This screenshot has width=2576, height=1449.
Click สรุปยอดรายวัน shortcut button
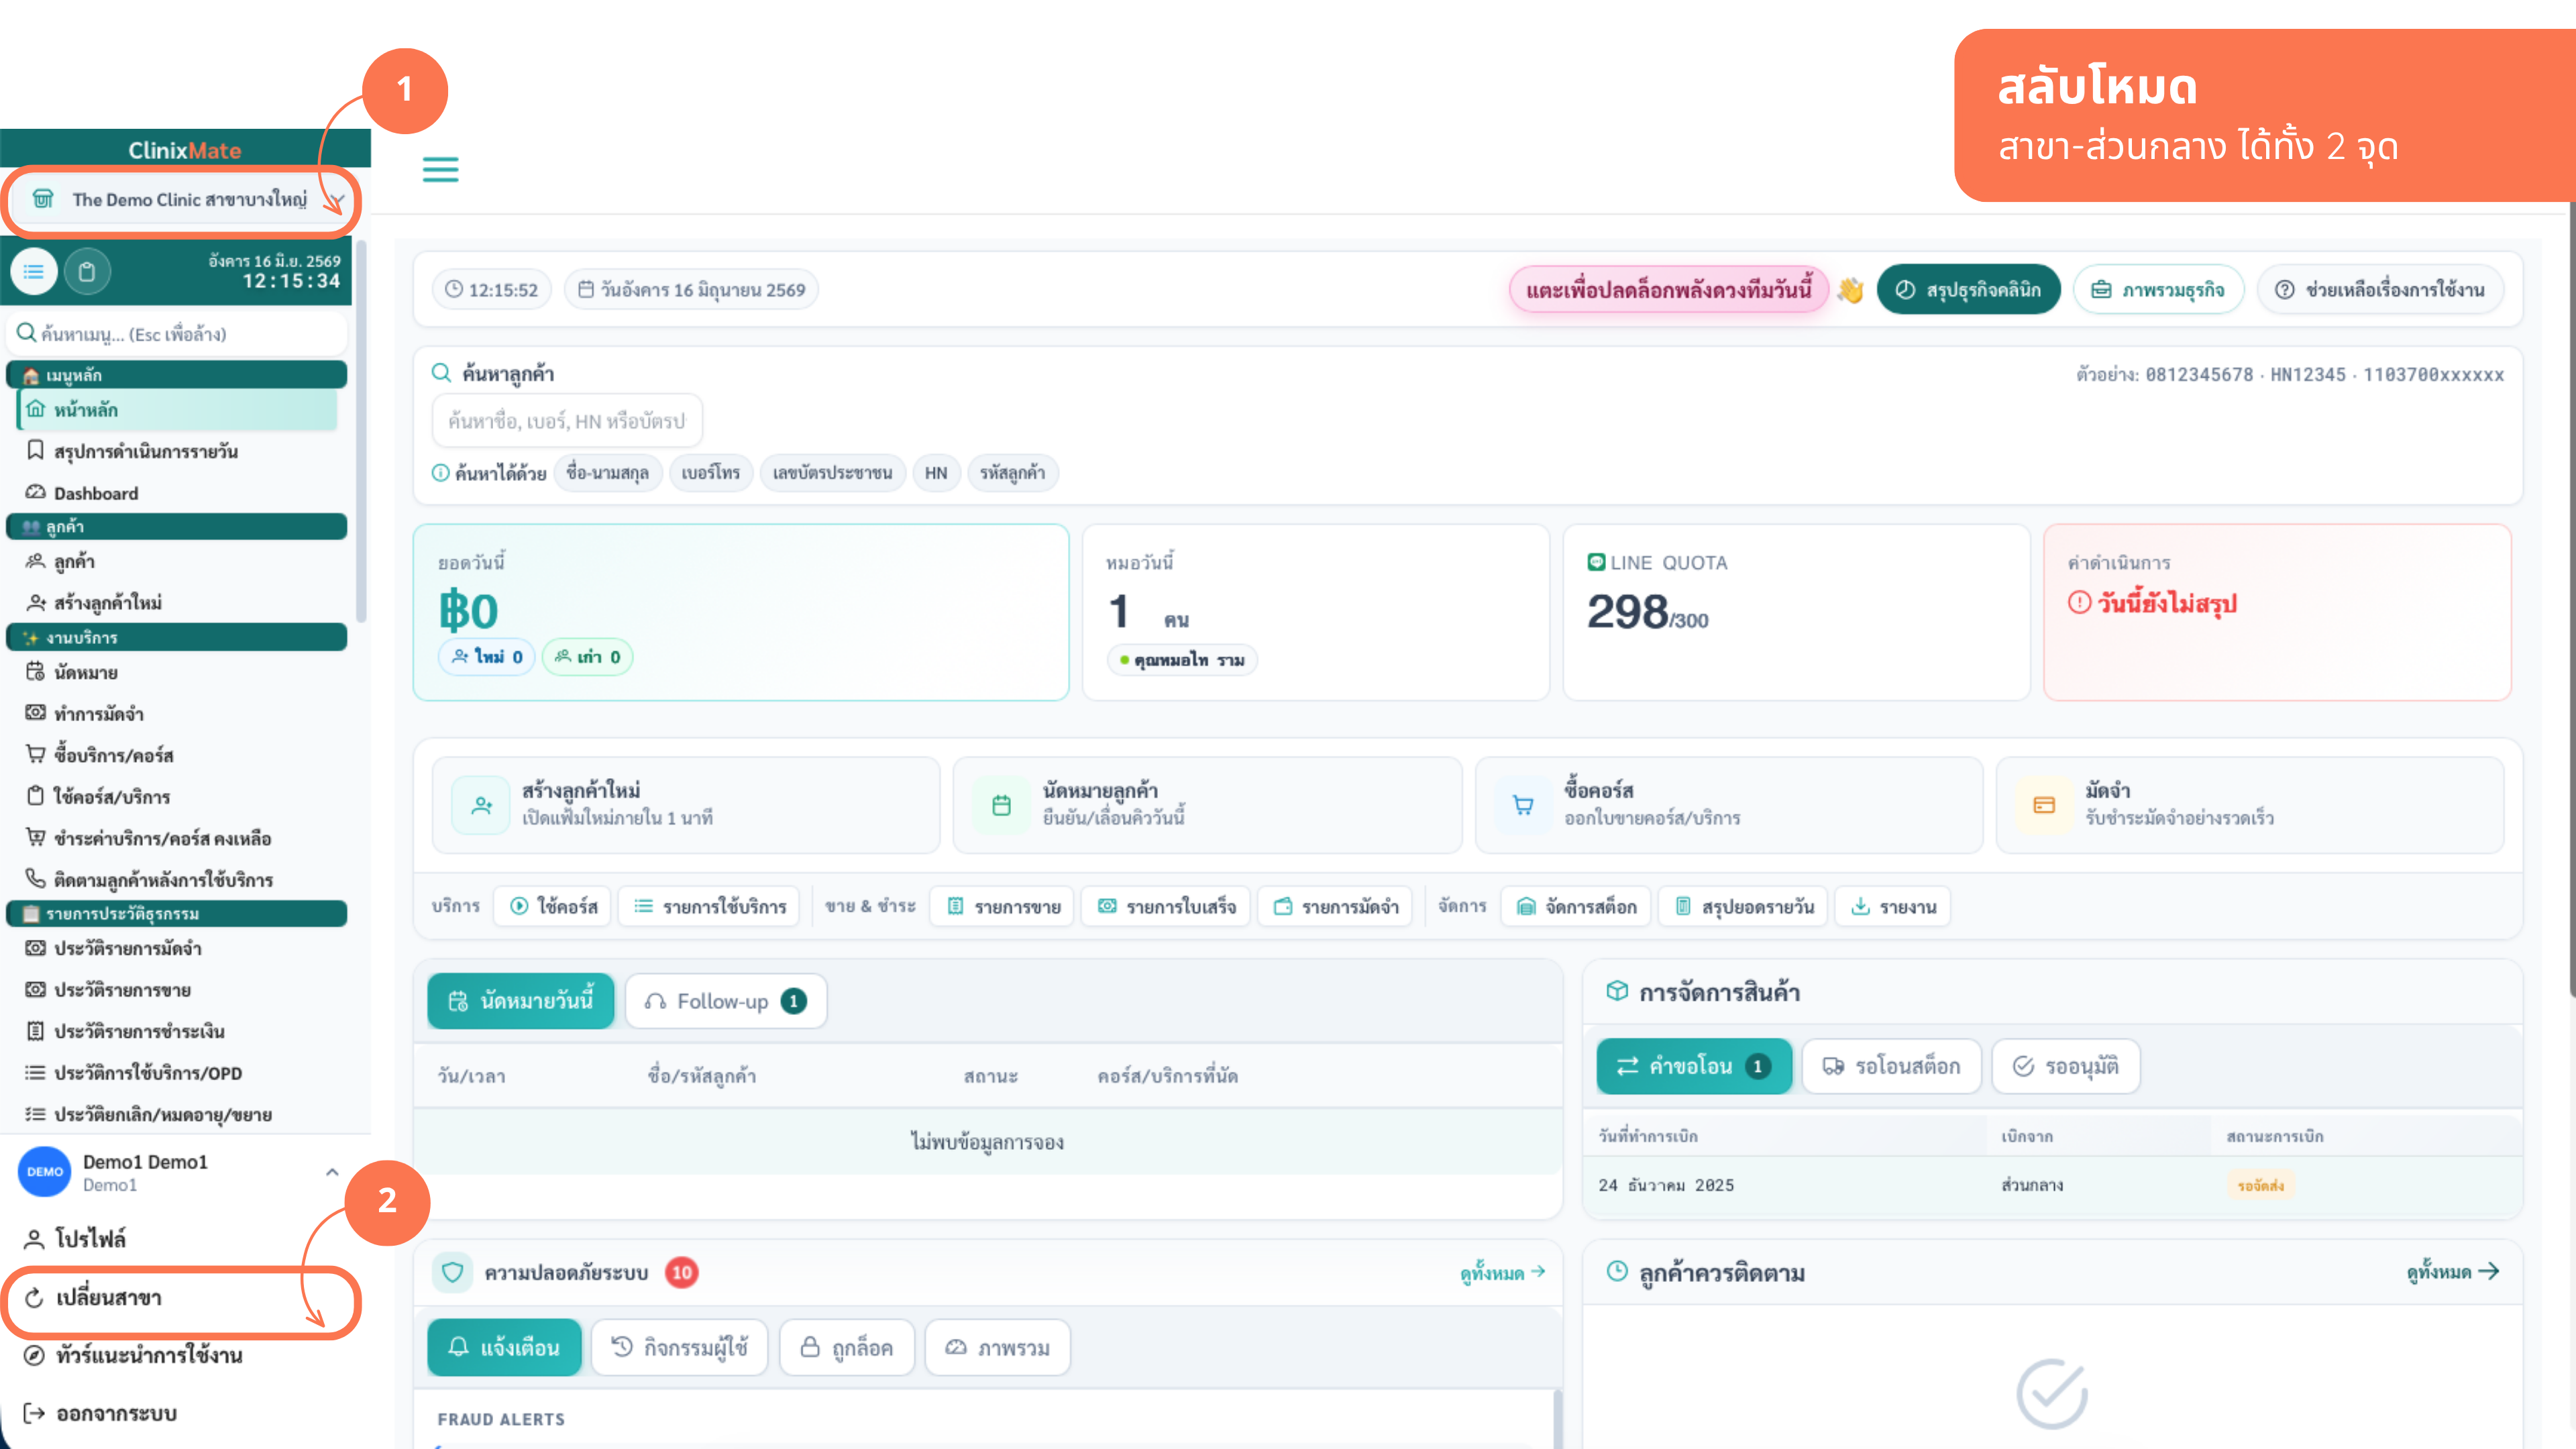click(1743, 906)
